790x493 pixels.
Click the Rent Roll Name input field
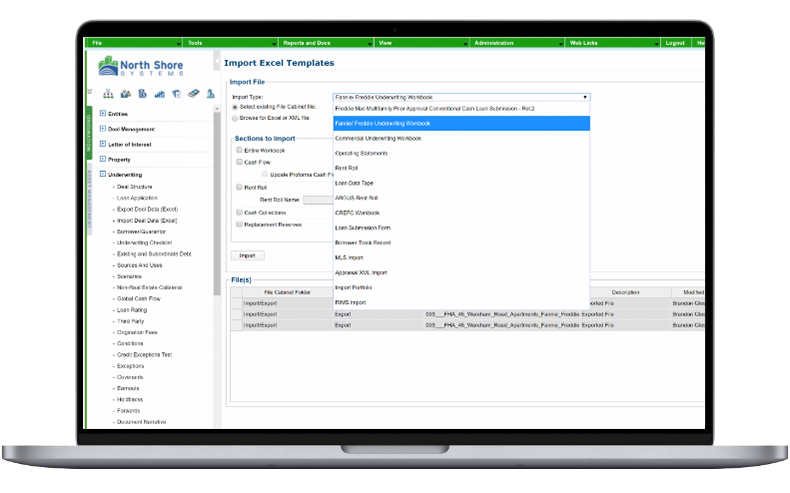click(x=318, y=200)
